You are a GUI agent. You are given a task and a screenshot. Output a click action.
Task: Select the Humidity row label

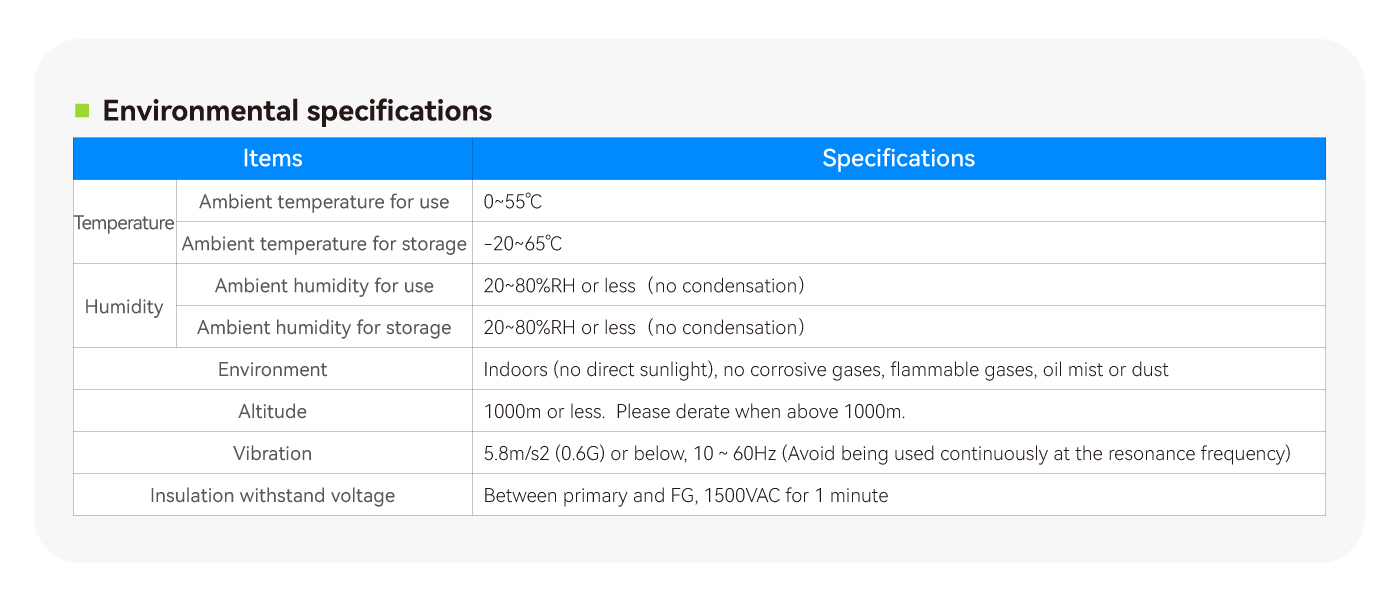click(124, 307)
